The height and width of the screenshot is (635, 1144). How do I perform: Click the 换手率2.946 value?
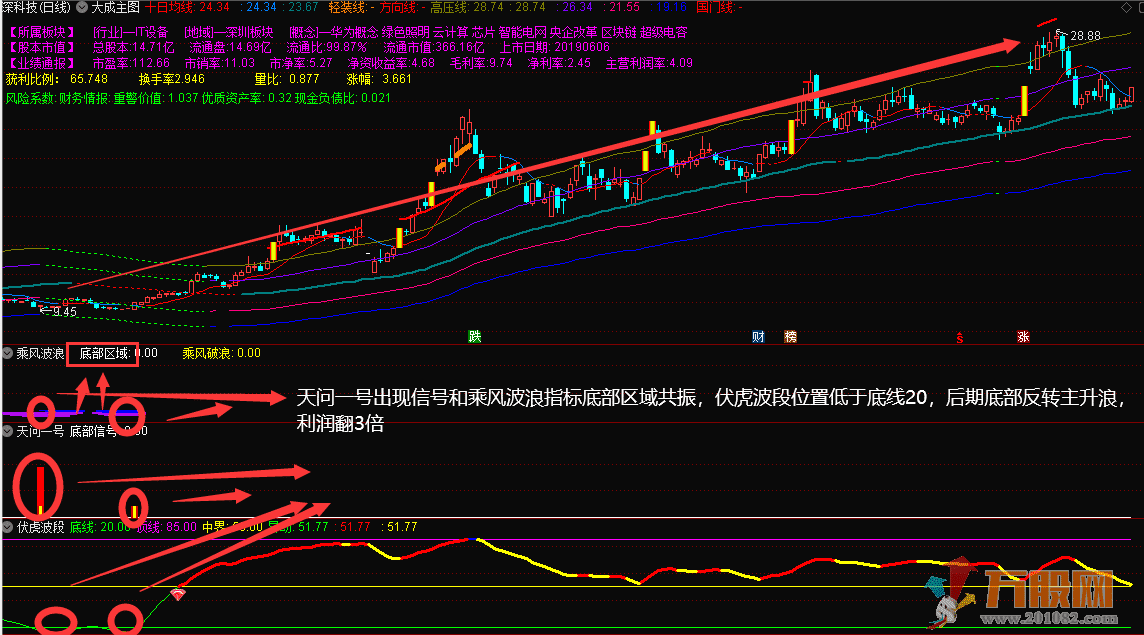click(x=171, y=79)
